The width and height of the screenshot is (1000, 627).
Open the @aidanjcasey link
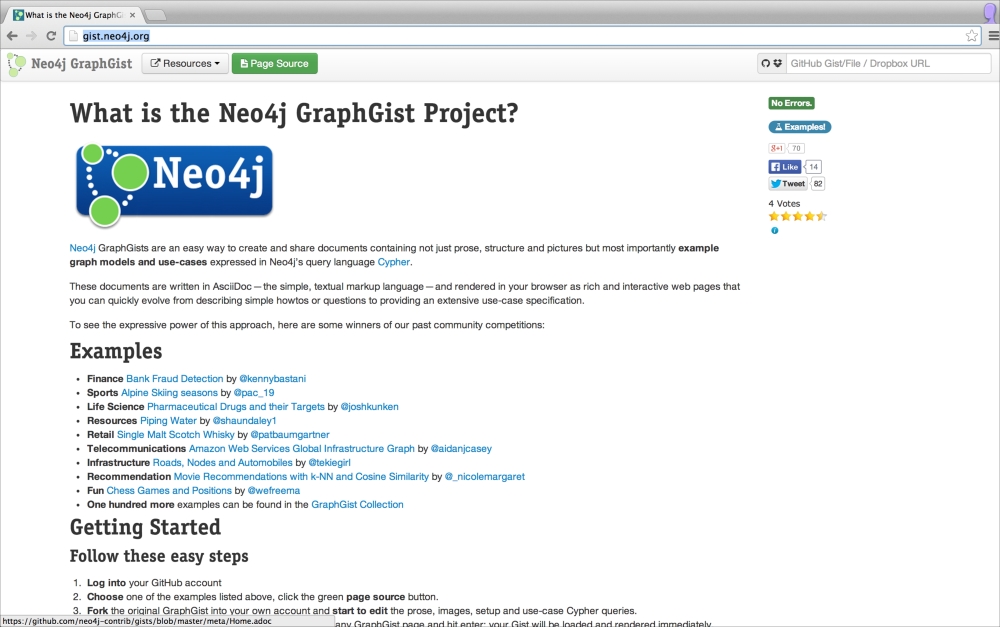point(461,449)
